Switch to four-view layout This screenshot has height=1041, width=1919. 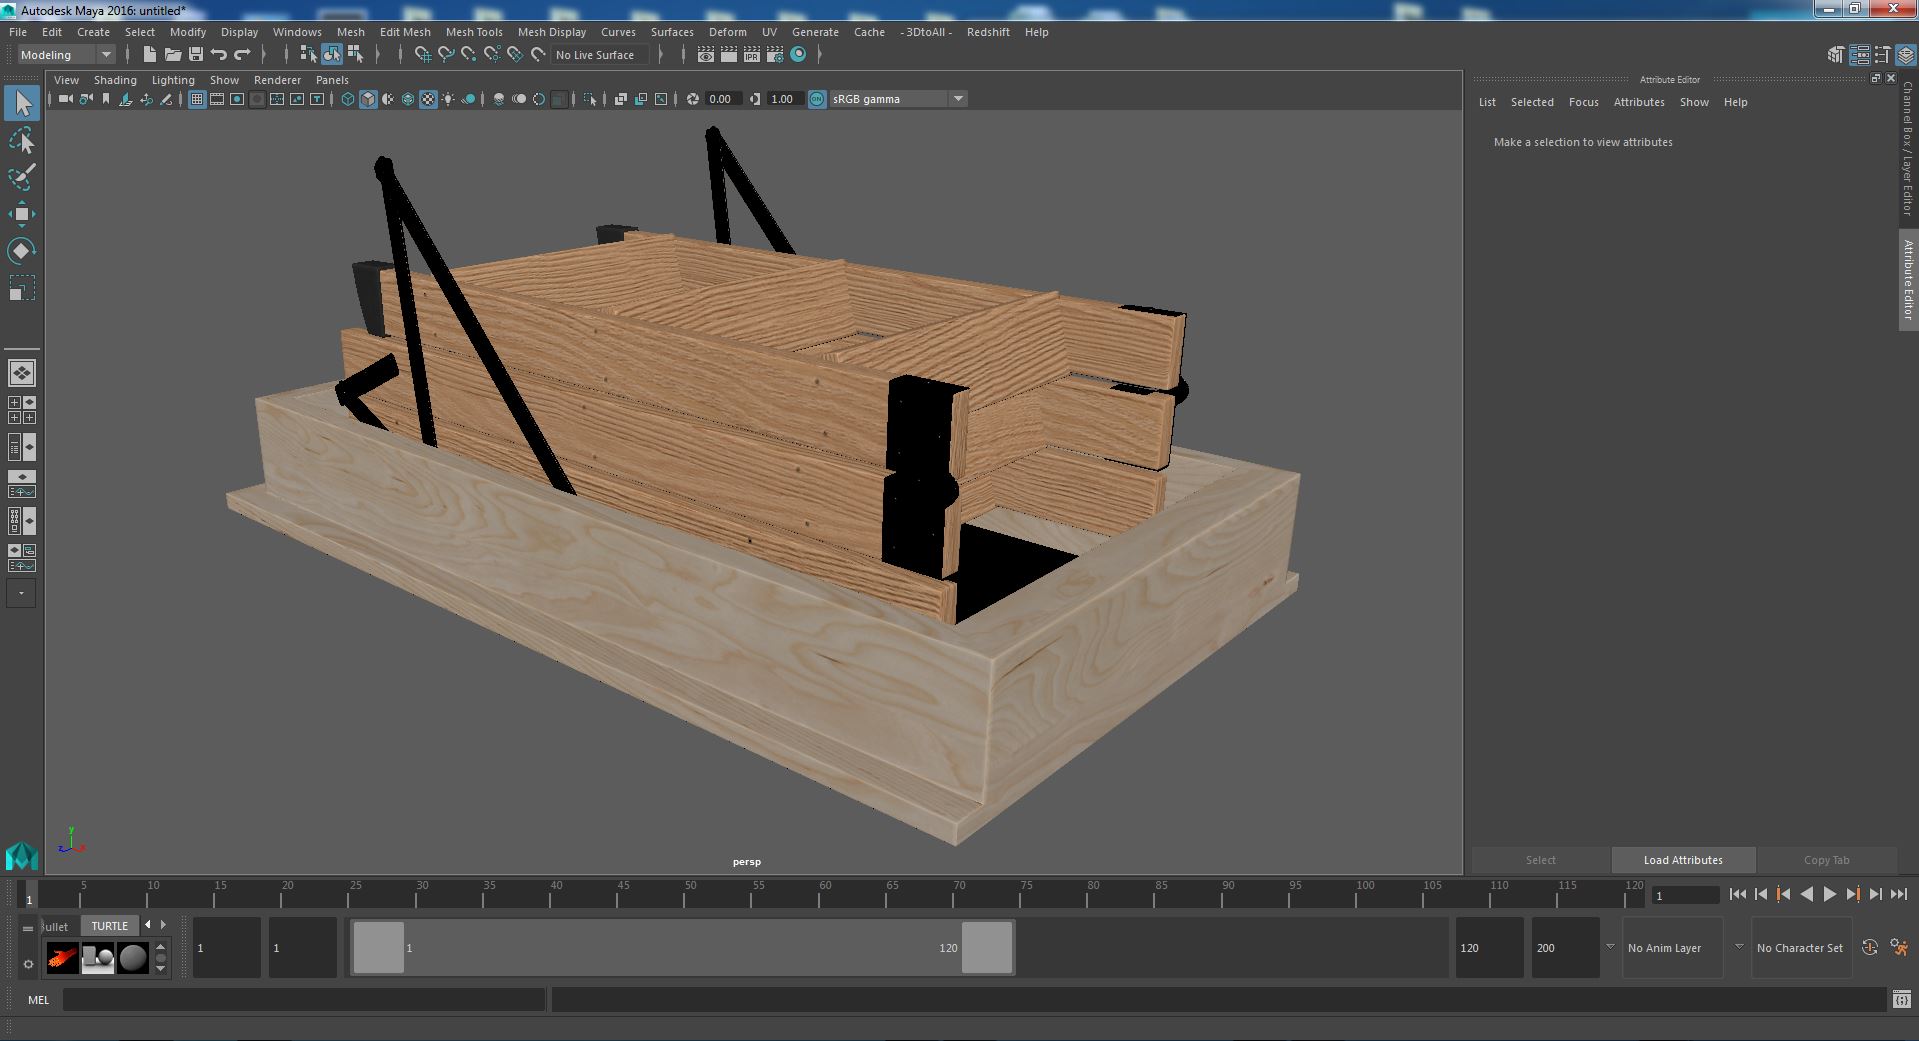tap(22, 410)
